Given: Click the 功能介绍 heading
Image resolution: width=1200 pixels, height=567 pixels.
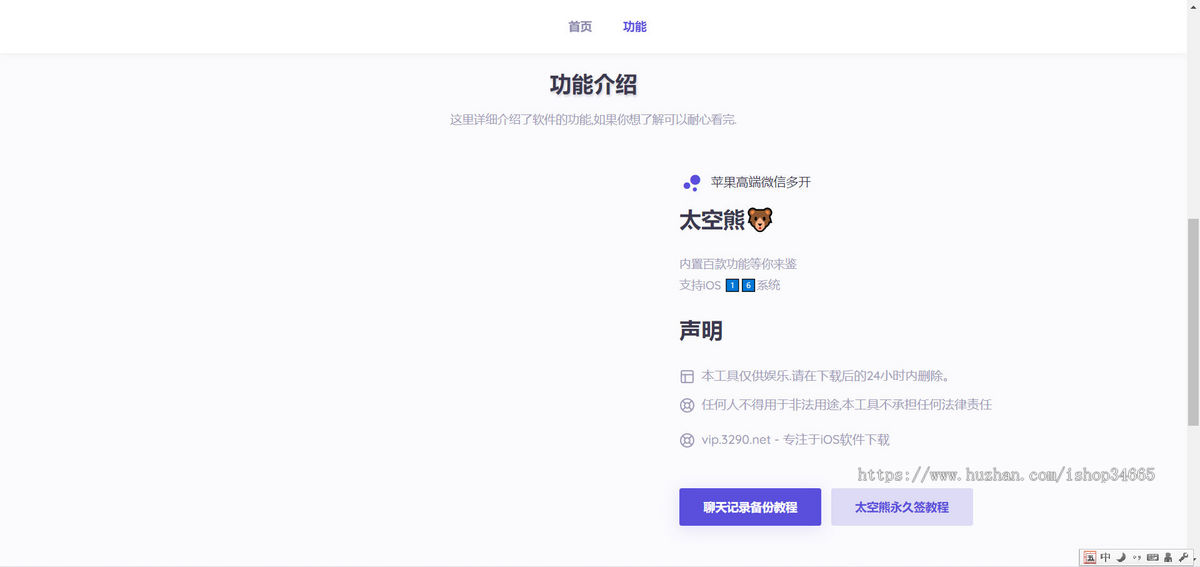Looking at the screenshot, I should [593, 85].
